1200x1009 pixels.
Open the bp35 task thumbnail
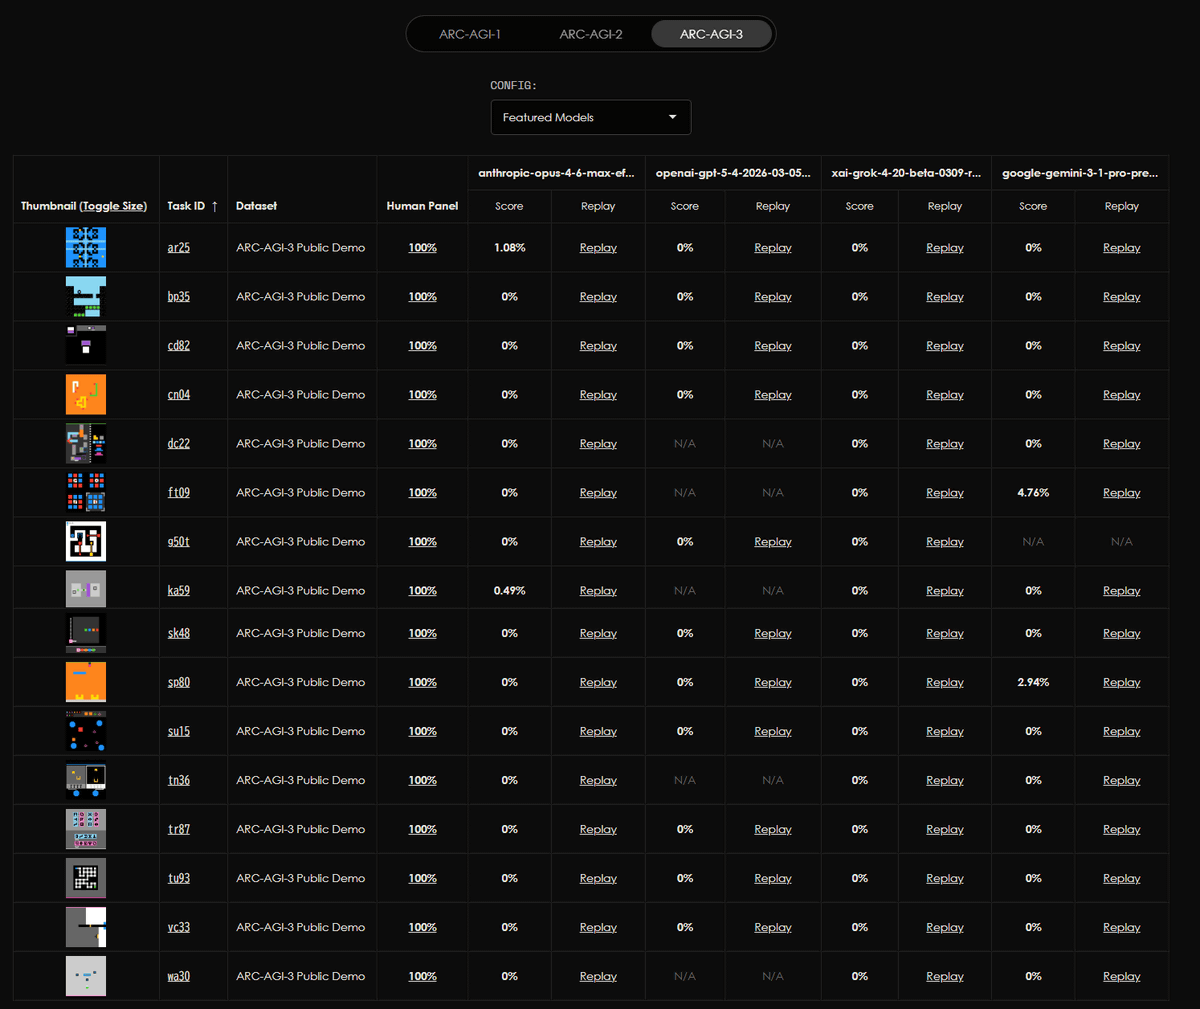coord(86,296)
